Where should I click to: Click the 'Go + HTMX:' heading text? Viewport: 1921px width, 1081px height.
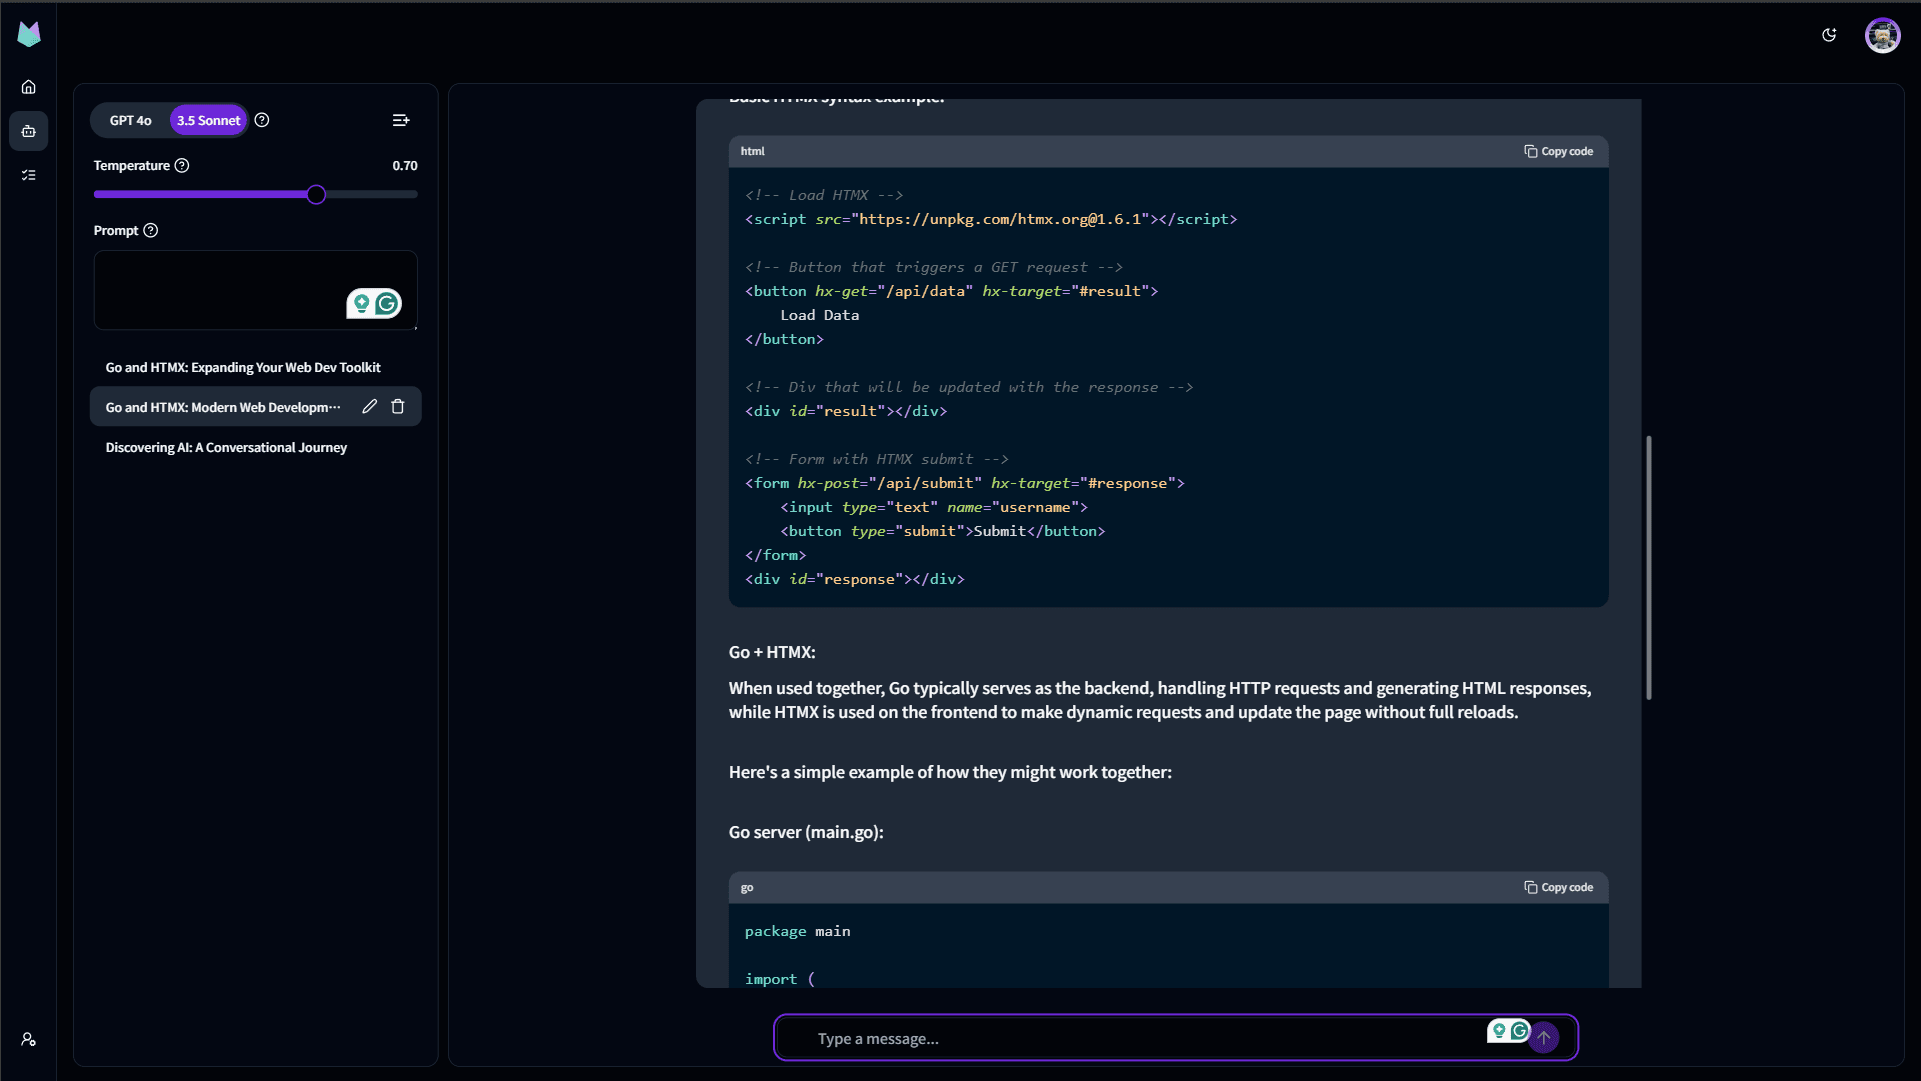(x=772, y=653)
